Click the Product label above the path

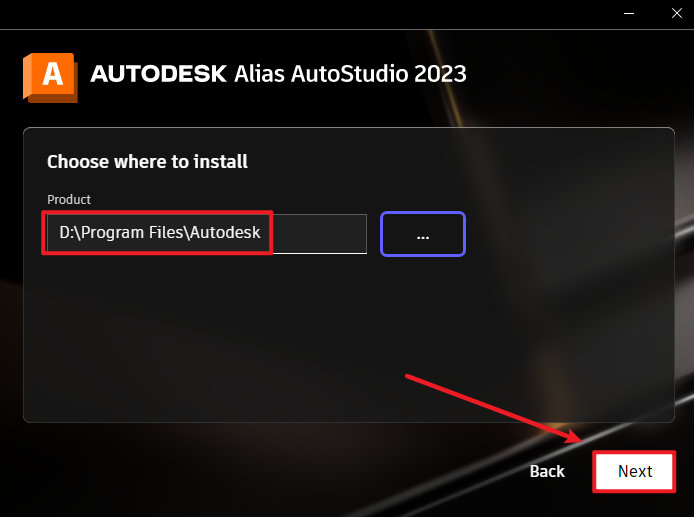tap(69, 200)
